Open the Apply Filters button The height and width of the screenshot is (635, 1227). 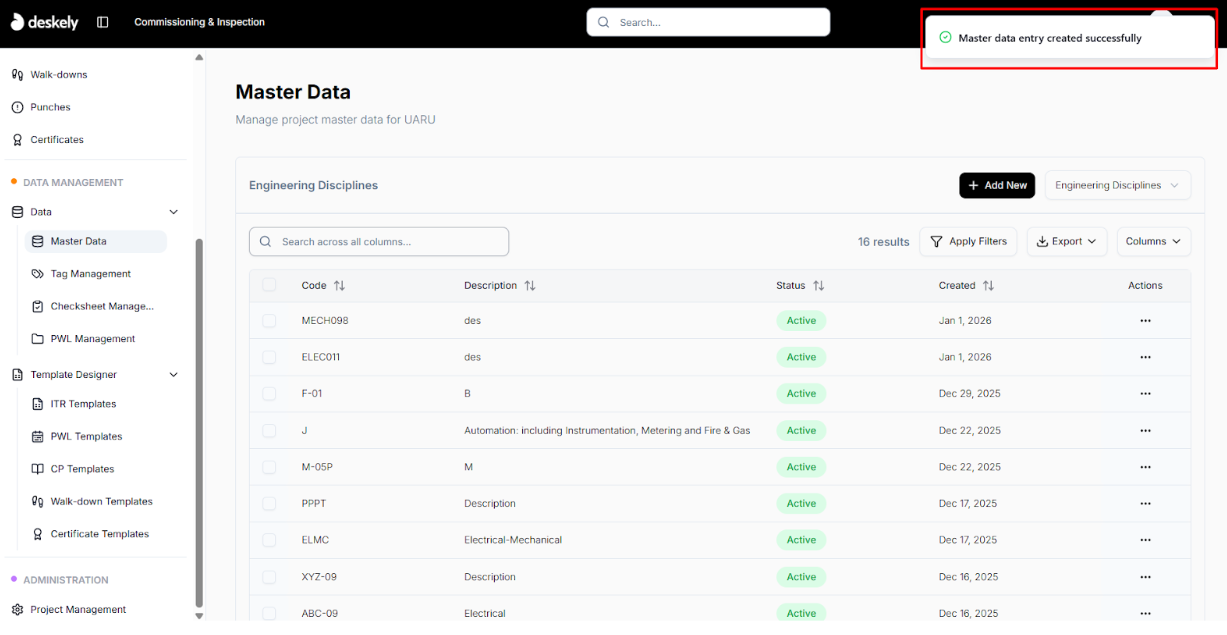(x=968, y=241)
